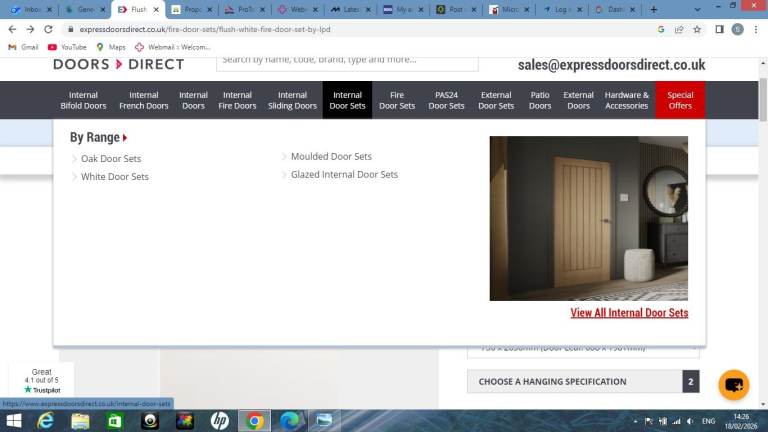
Task: Go to Oak Door Sets
Action: coord(111,159)
